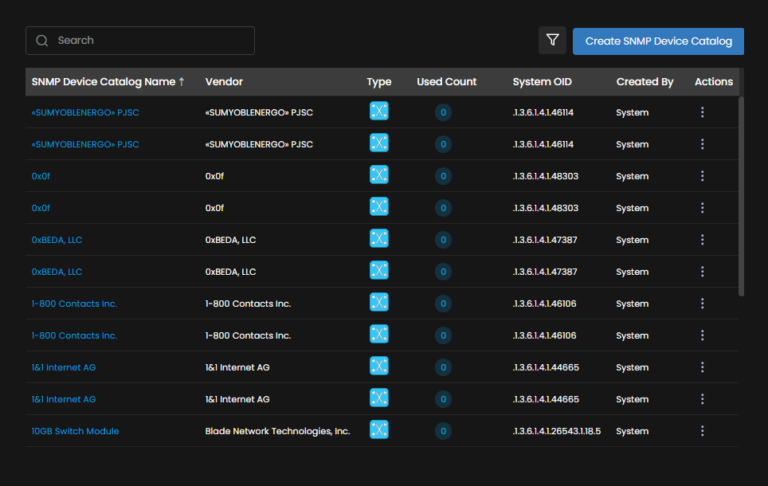Viewport: 768px width, 486px height.
Task: Click type icon in first 1-800 Contacts row
Action: tap(379, 302)
